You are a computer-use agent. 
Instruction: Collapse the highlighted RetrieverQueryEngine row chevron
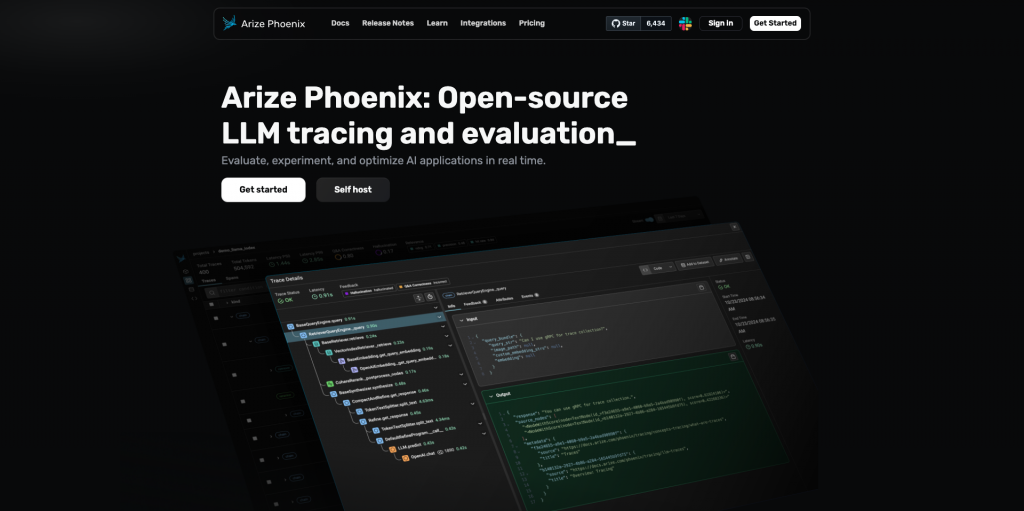440,317
